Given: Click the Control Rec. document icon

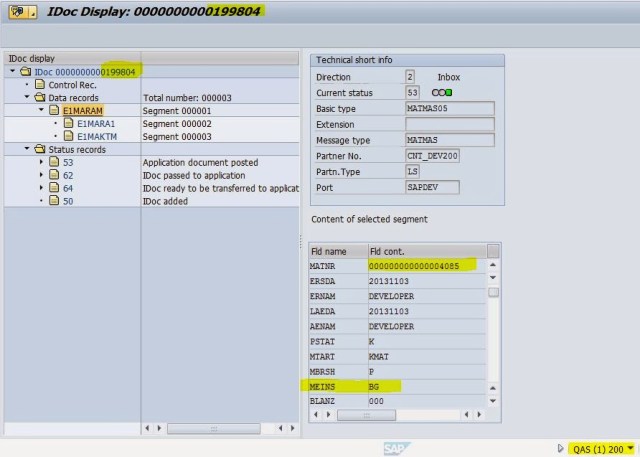Looking at the screenshot, I should point(40,85).
